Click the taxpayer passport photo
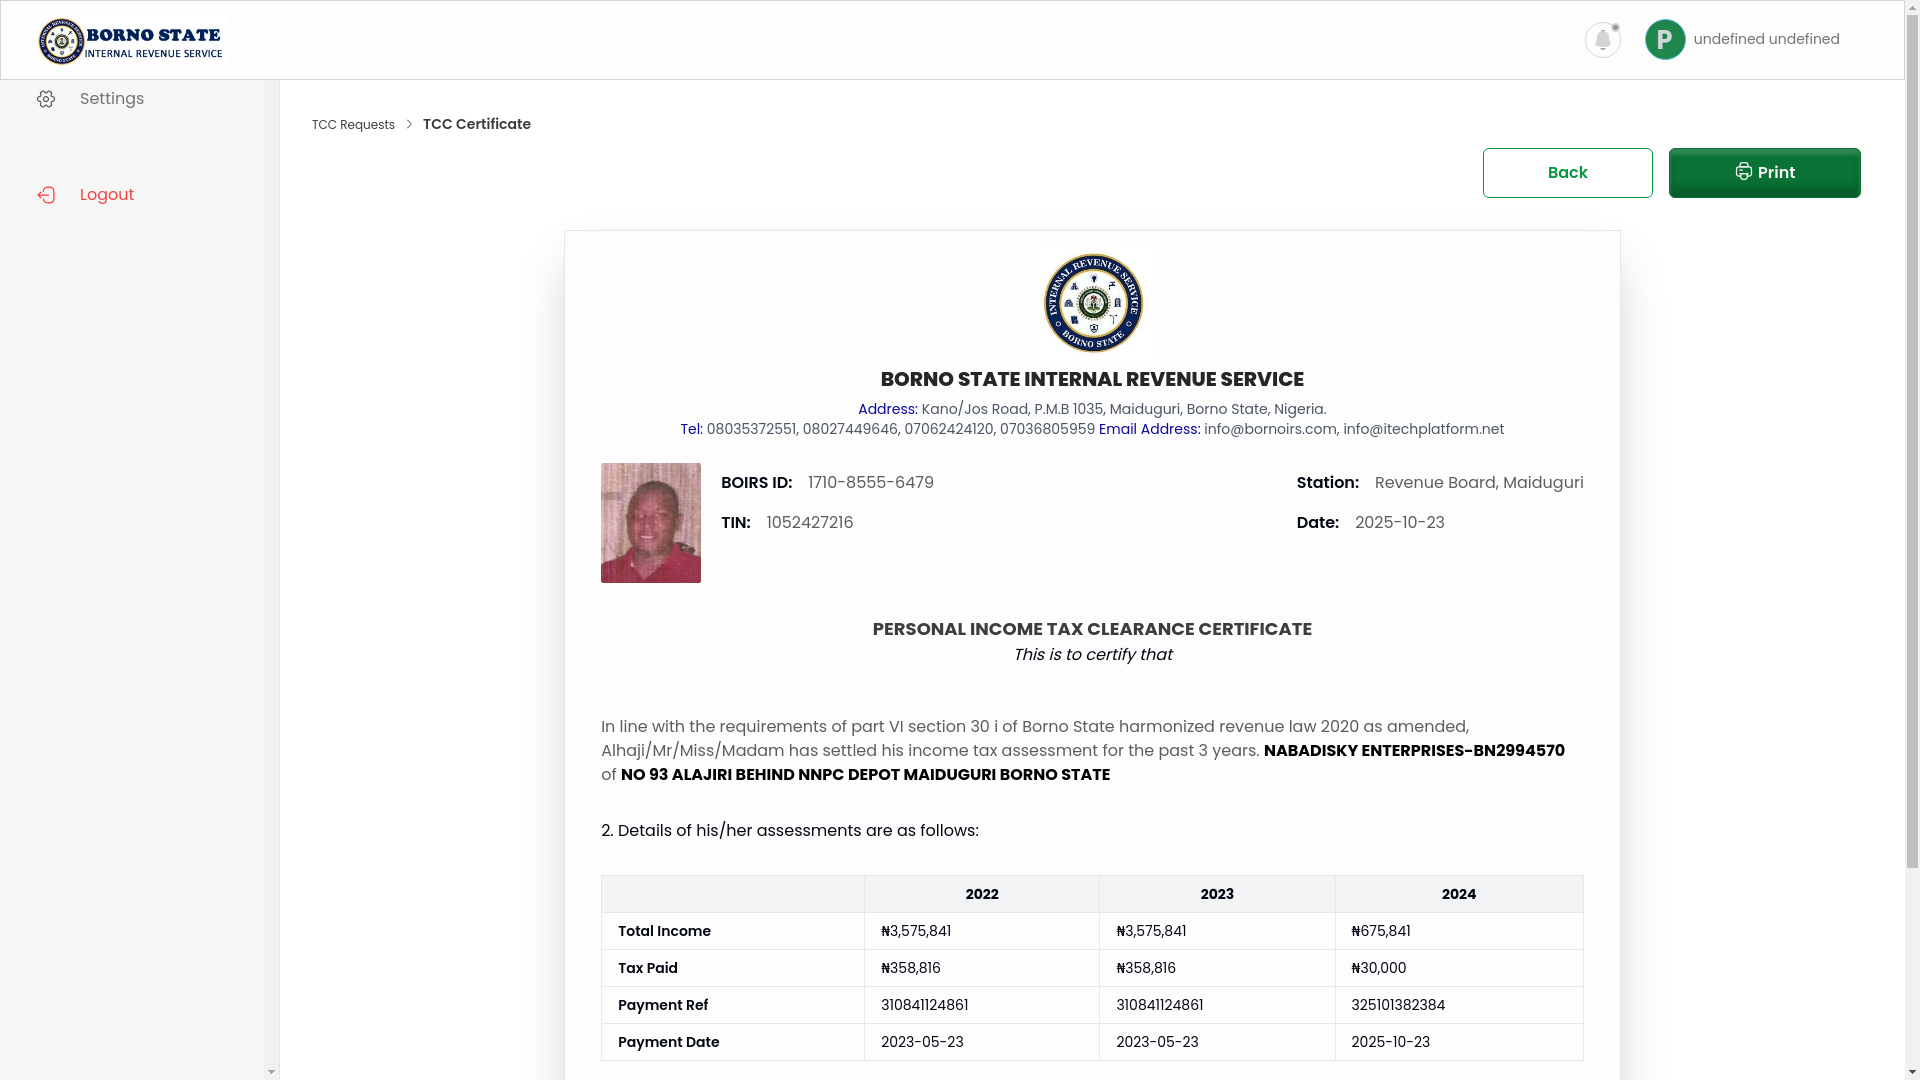The height and width of the screenshot is (1080, 1920). click(650, 523)
